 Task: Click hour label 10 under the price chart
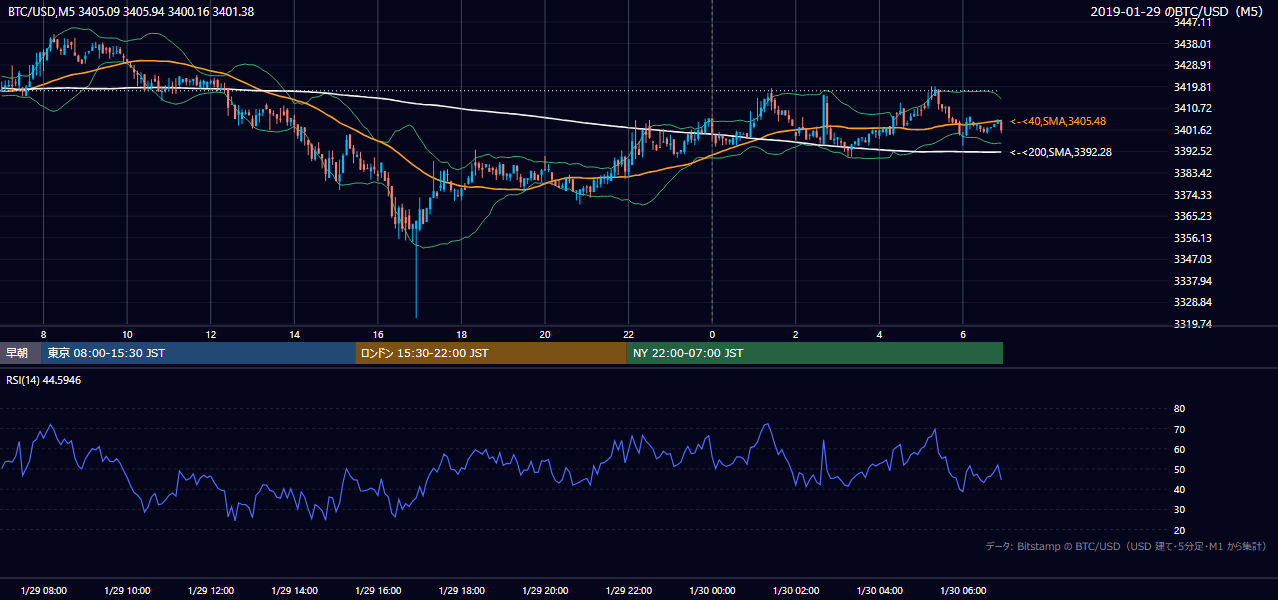[127, 334]
